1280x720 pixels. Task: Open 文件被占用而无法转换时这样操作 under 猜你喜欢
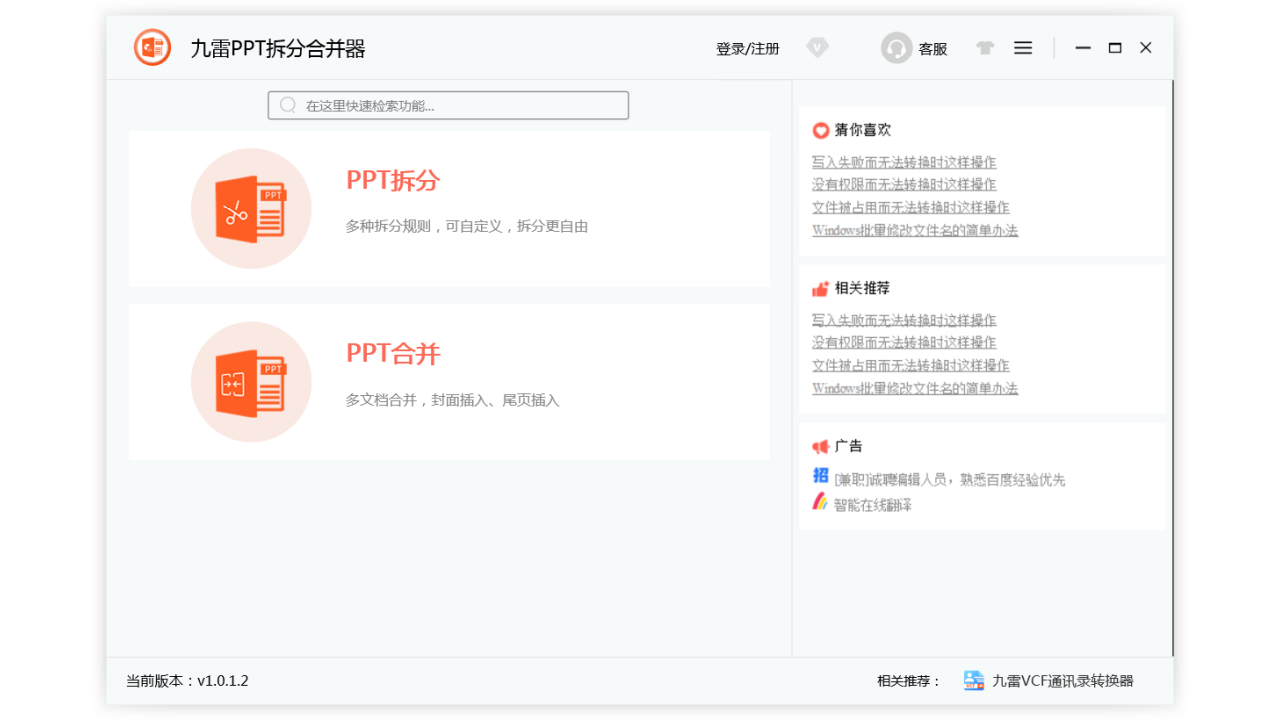pyautogui.click(x=911, y=207)
